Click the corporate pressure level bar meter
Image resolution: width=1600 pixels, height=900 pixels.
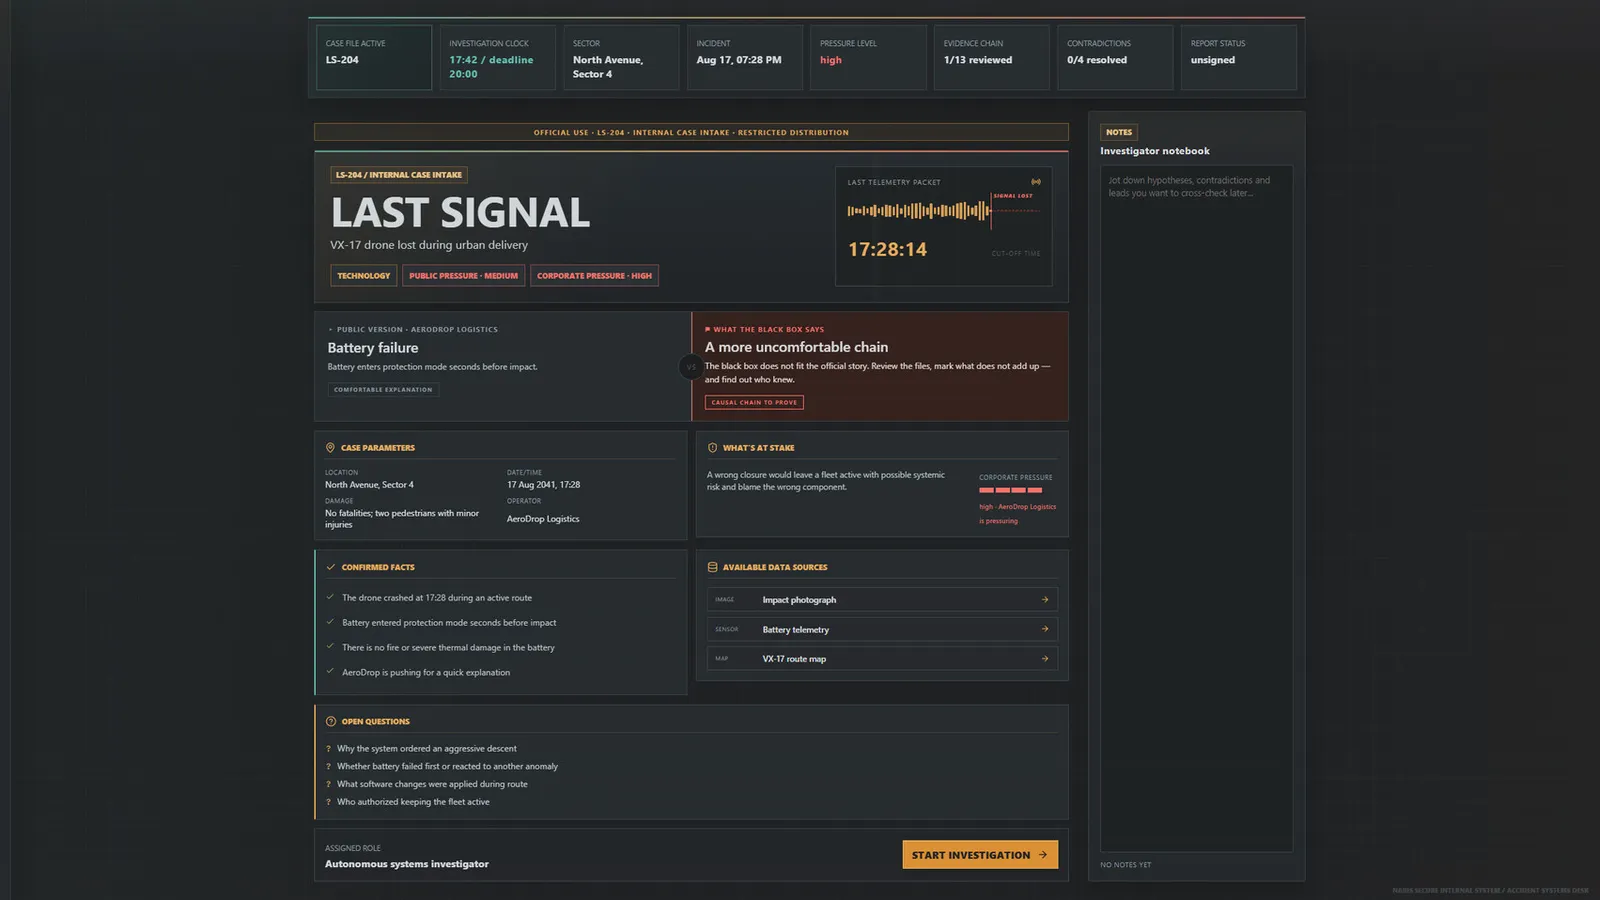(x=1010, y=490)
